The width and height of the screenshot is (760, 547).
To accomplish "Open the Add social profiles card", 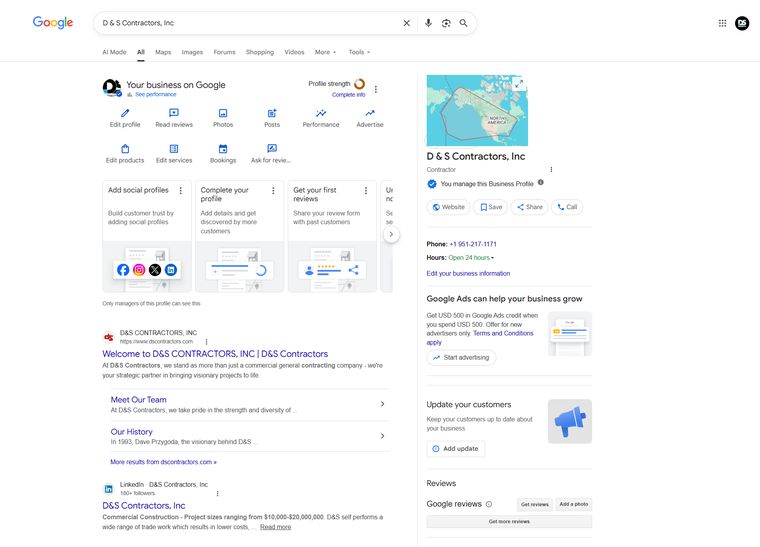I will (147, 236).
